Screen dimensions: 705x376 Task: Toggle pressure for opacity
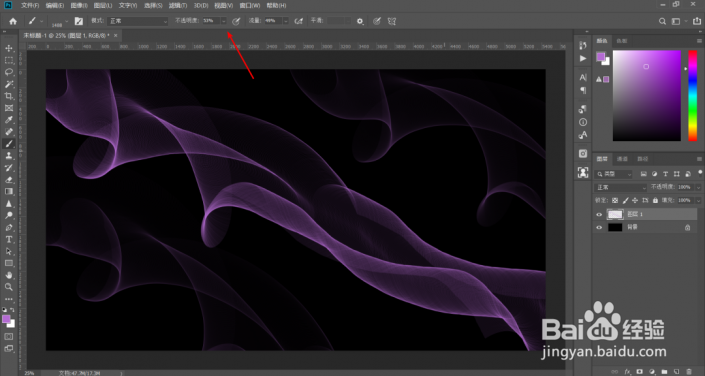click(x=236, y=21)
